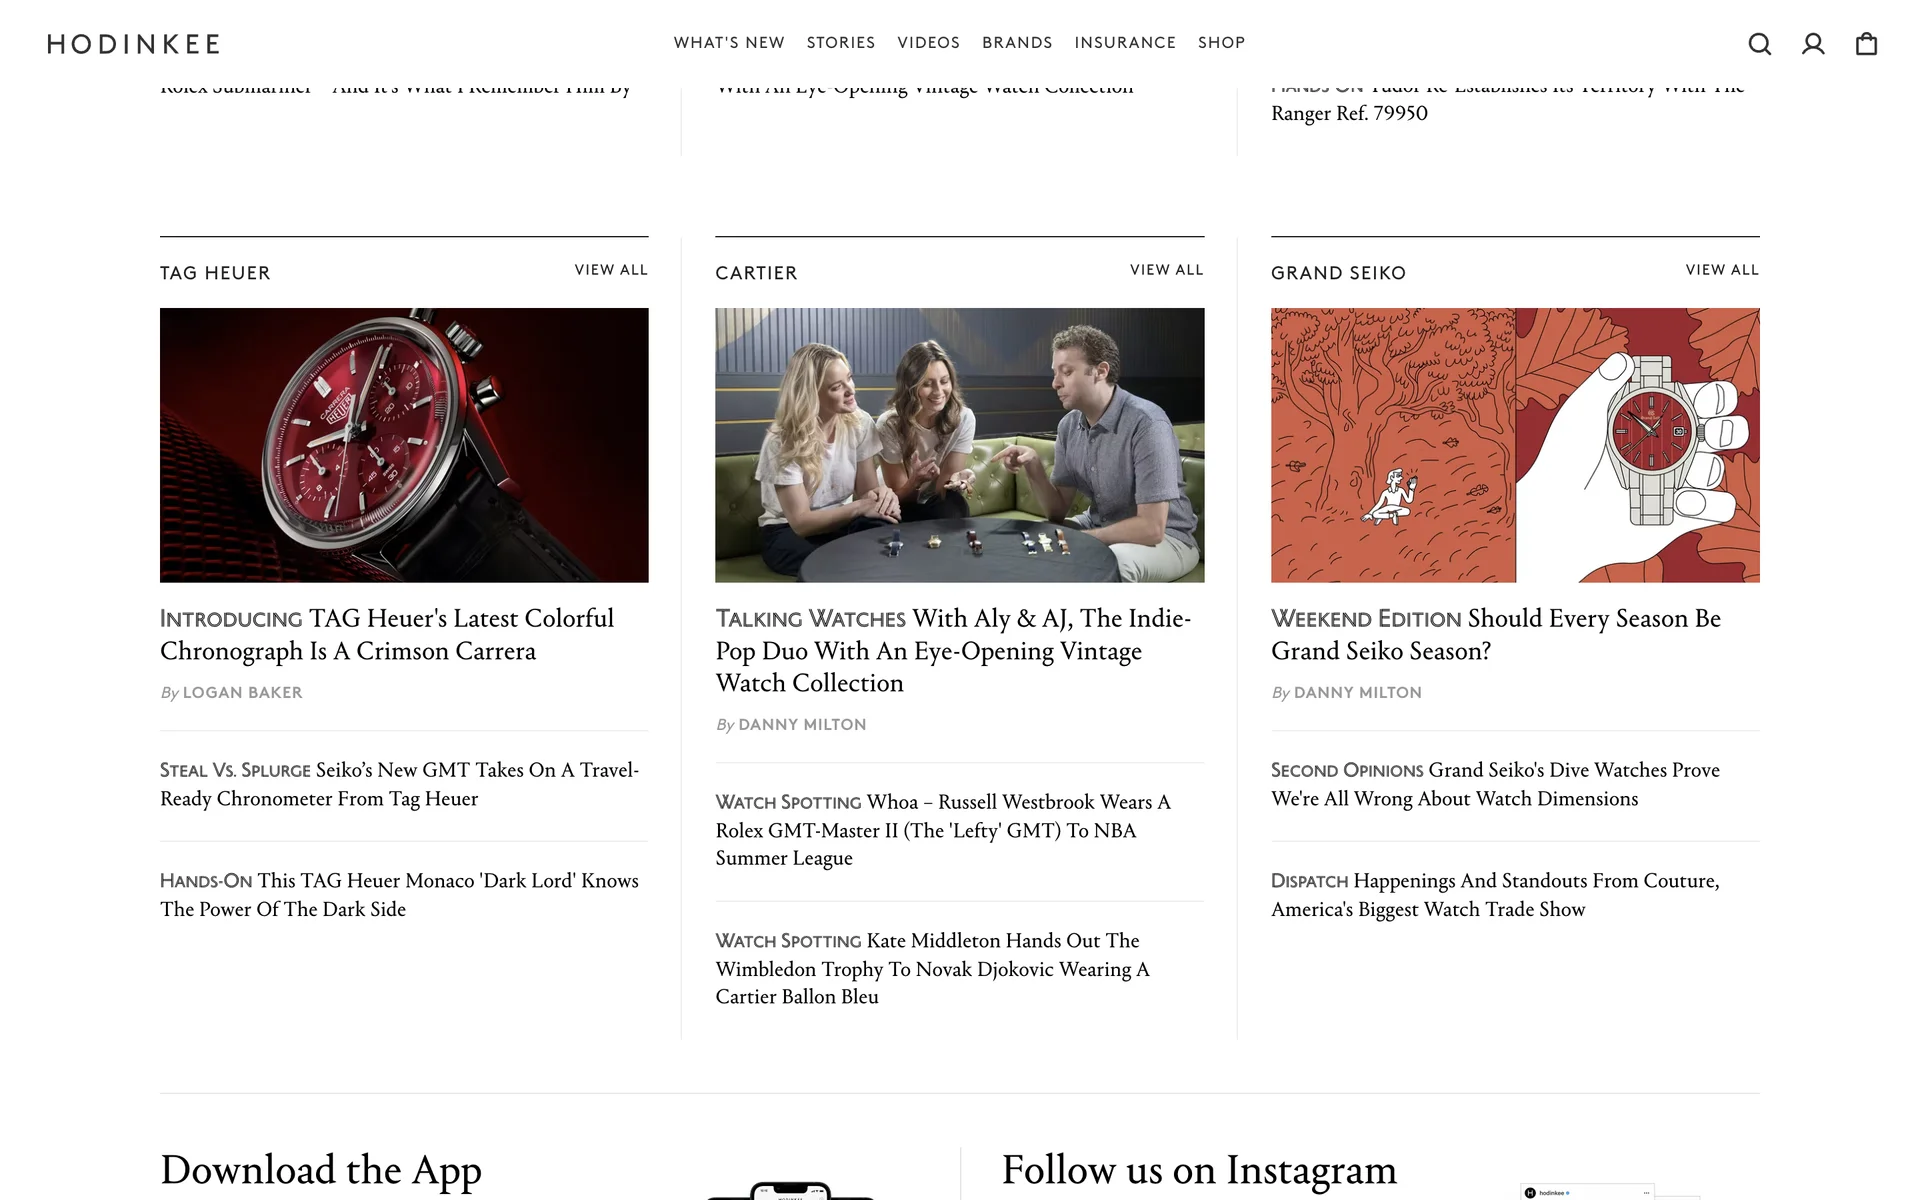This screenshot has height=1200, width=1920.
Task: Click the HODINKEE logo
Action: tap(134, 44)
